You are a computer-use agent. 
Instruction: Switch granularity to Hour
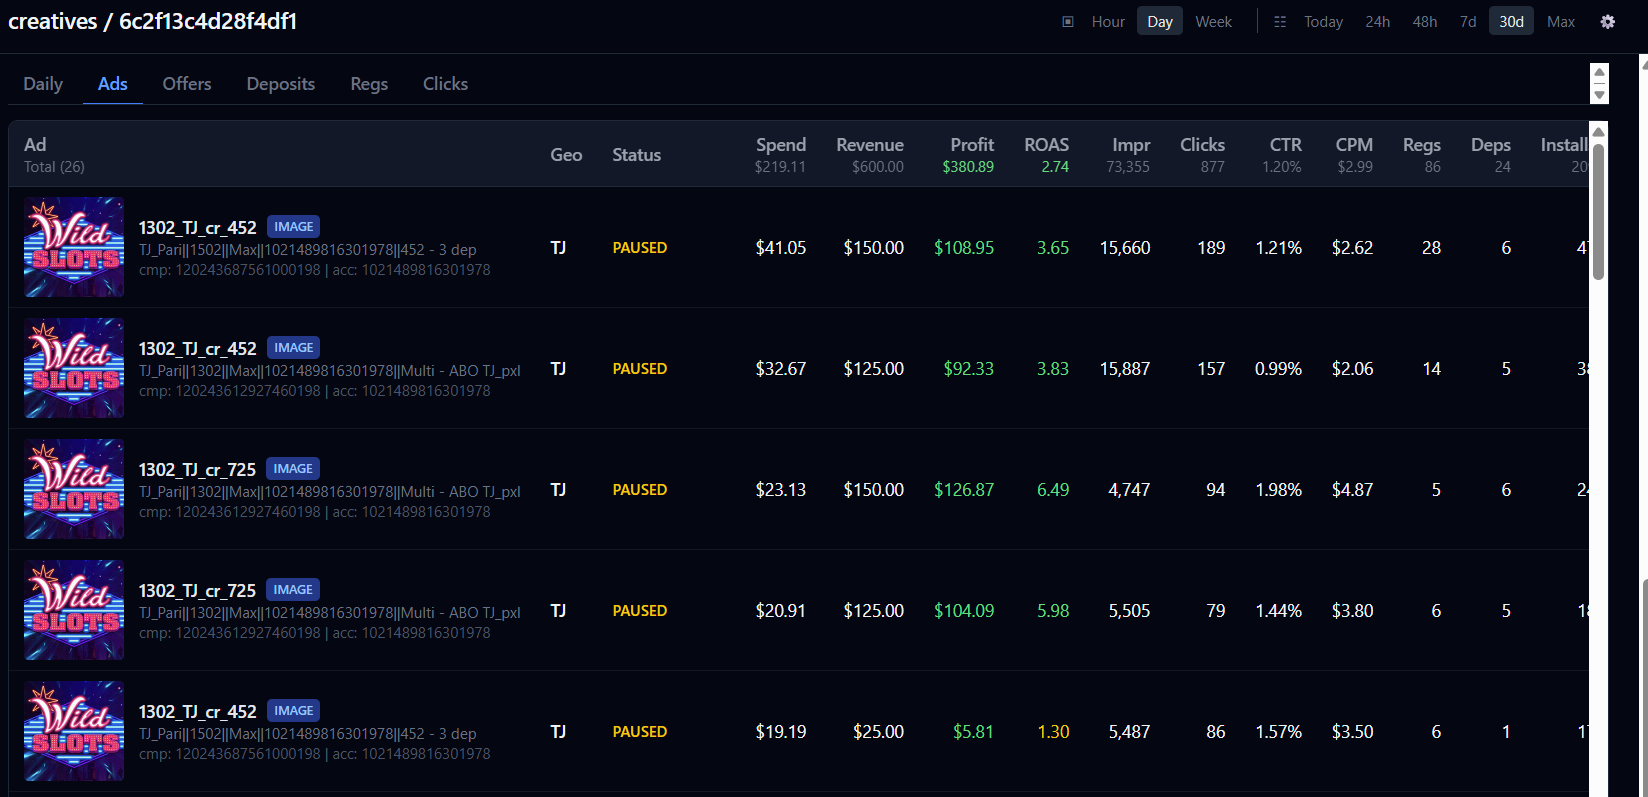[1108, 22]
